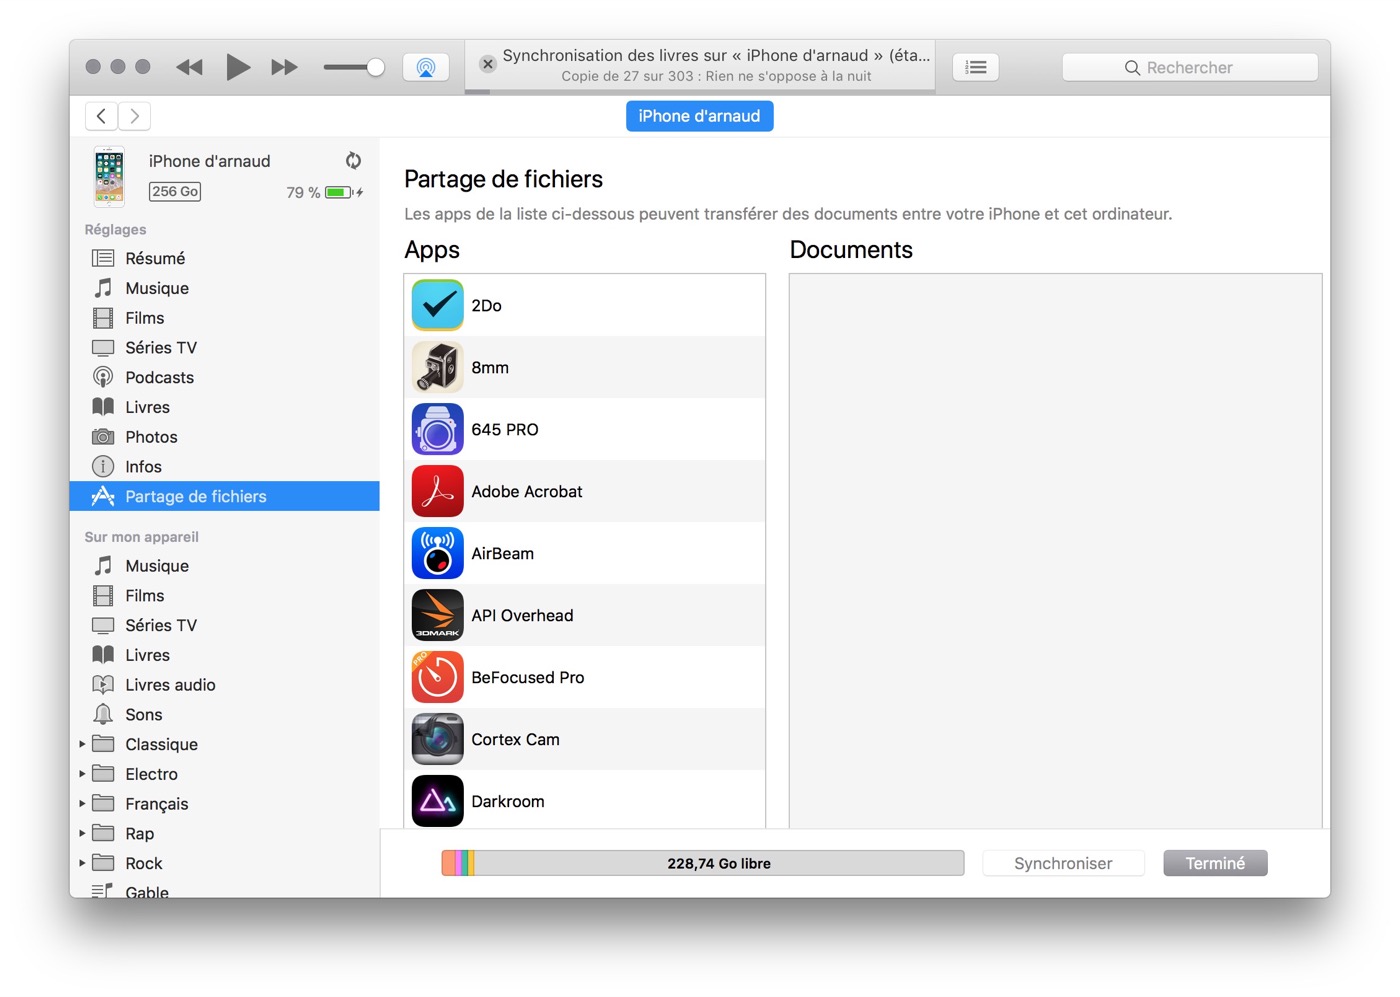Screen dimensions: 1400x997
Task: Select Partage de fichiers in sidebar
Action: pyautogui.click(x=225, y=496)
